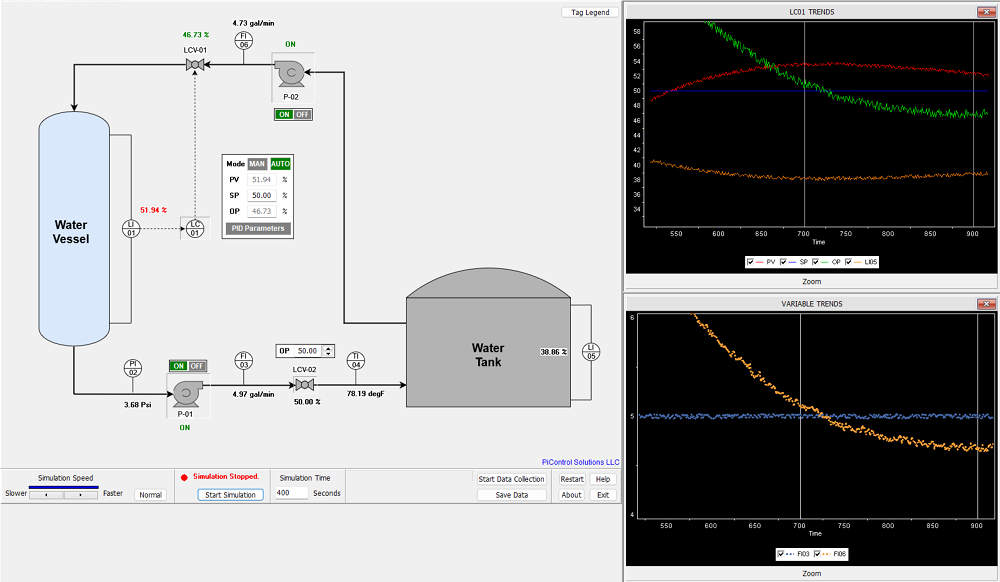
Task: Click the LI 05 level indicator bubble
Action: tap(591, 352)
